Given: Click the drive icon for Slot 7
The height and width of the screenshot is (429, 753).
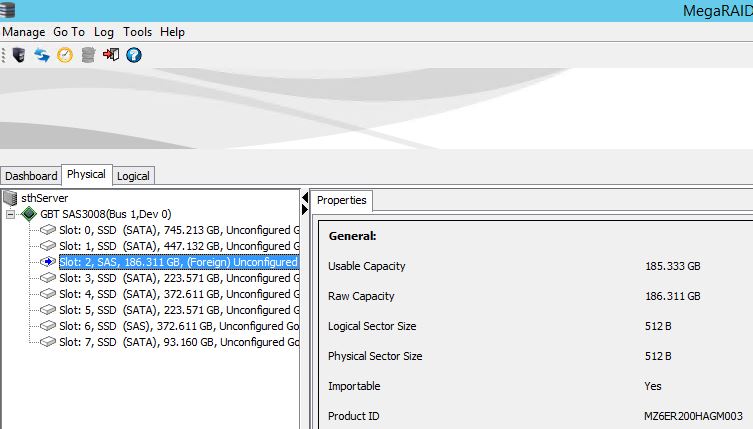Looking at the screenshot, I should (48, 342).
